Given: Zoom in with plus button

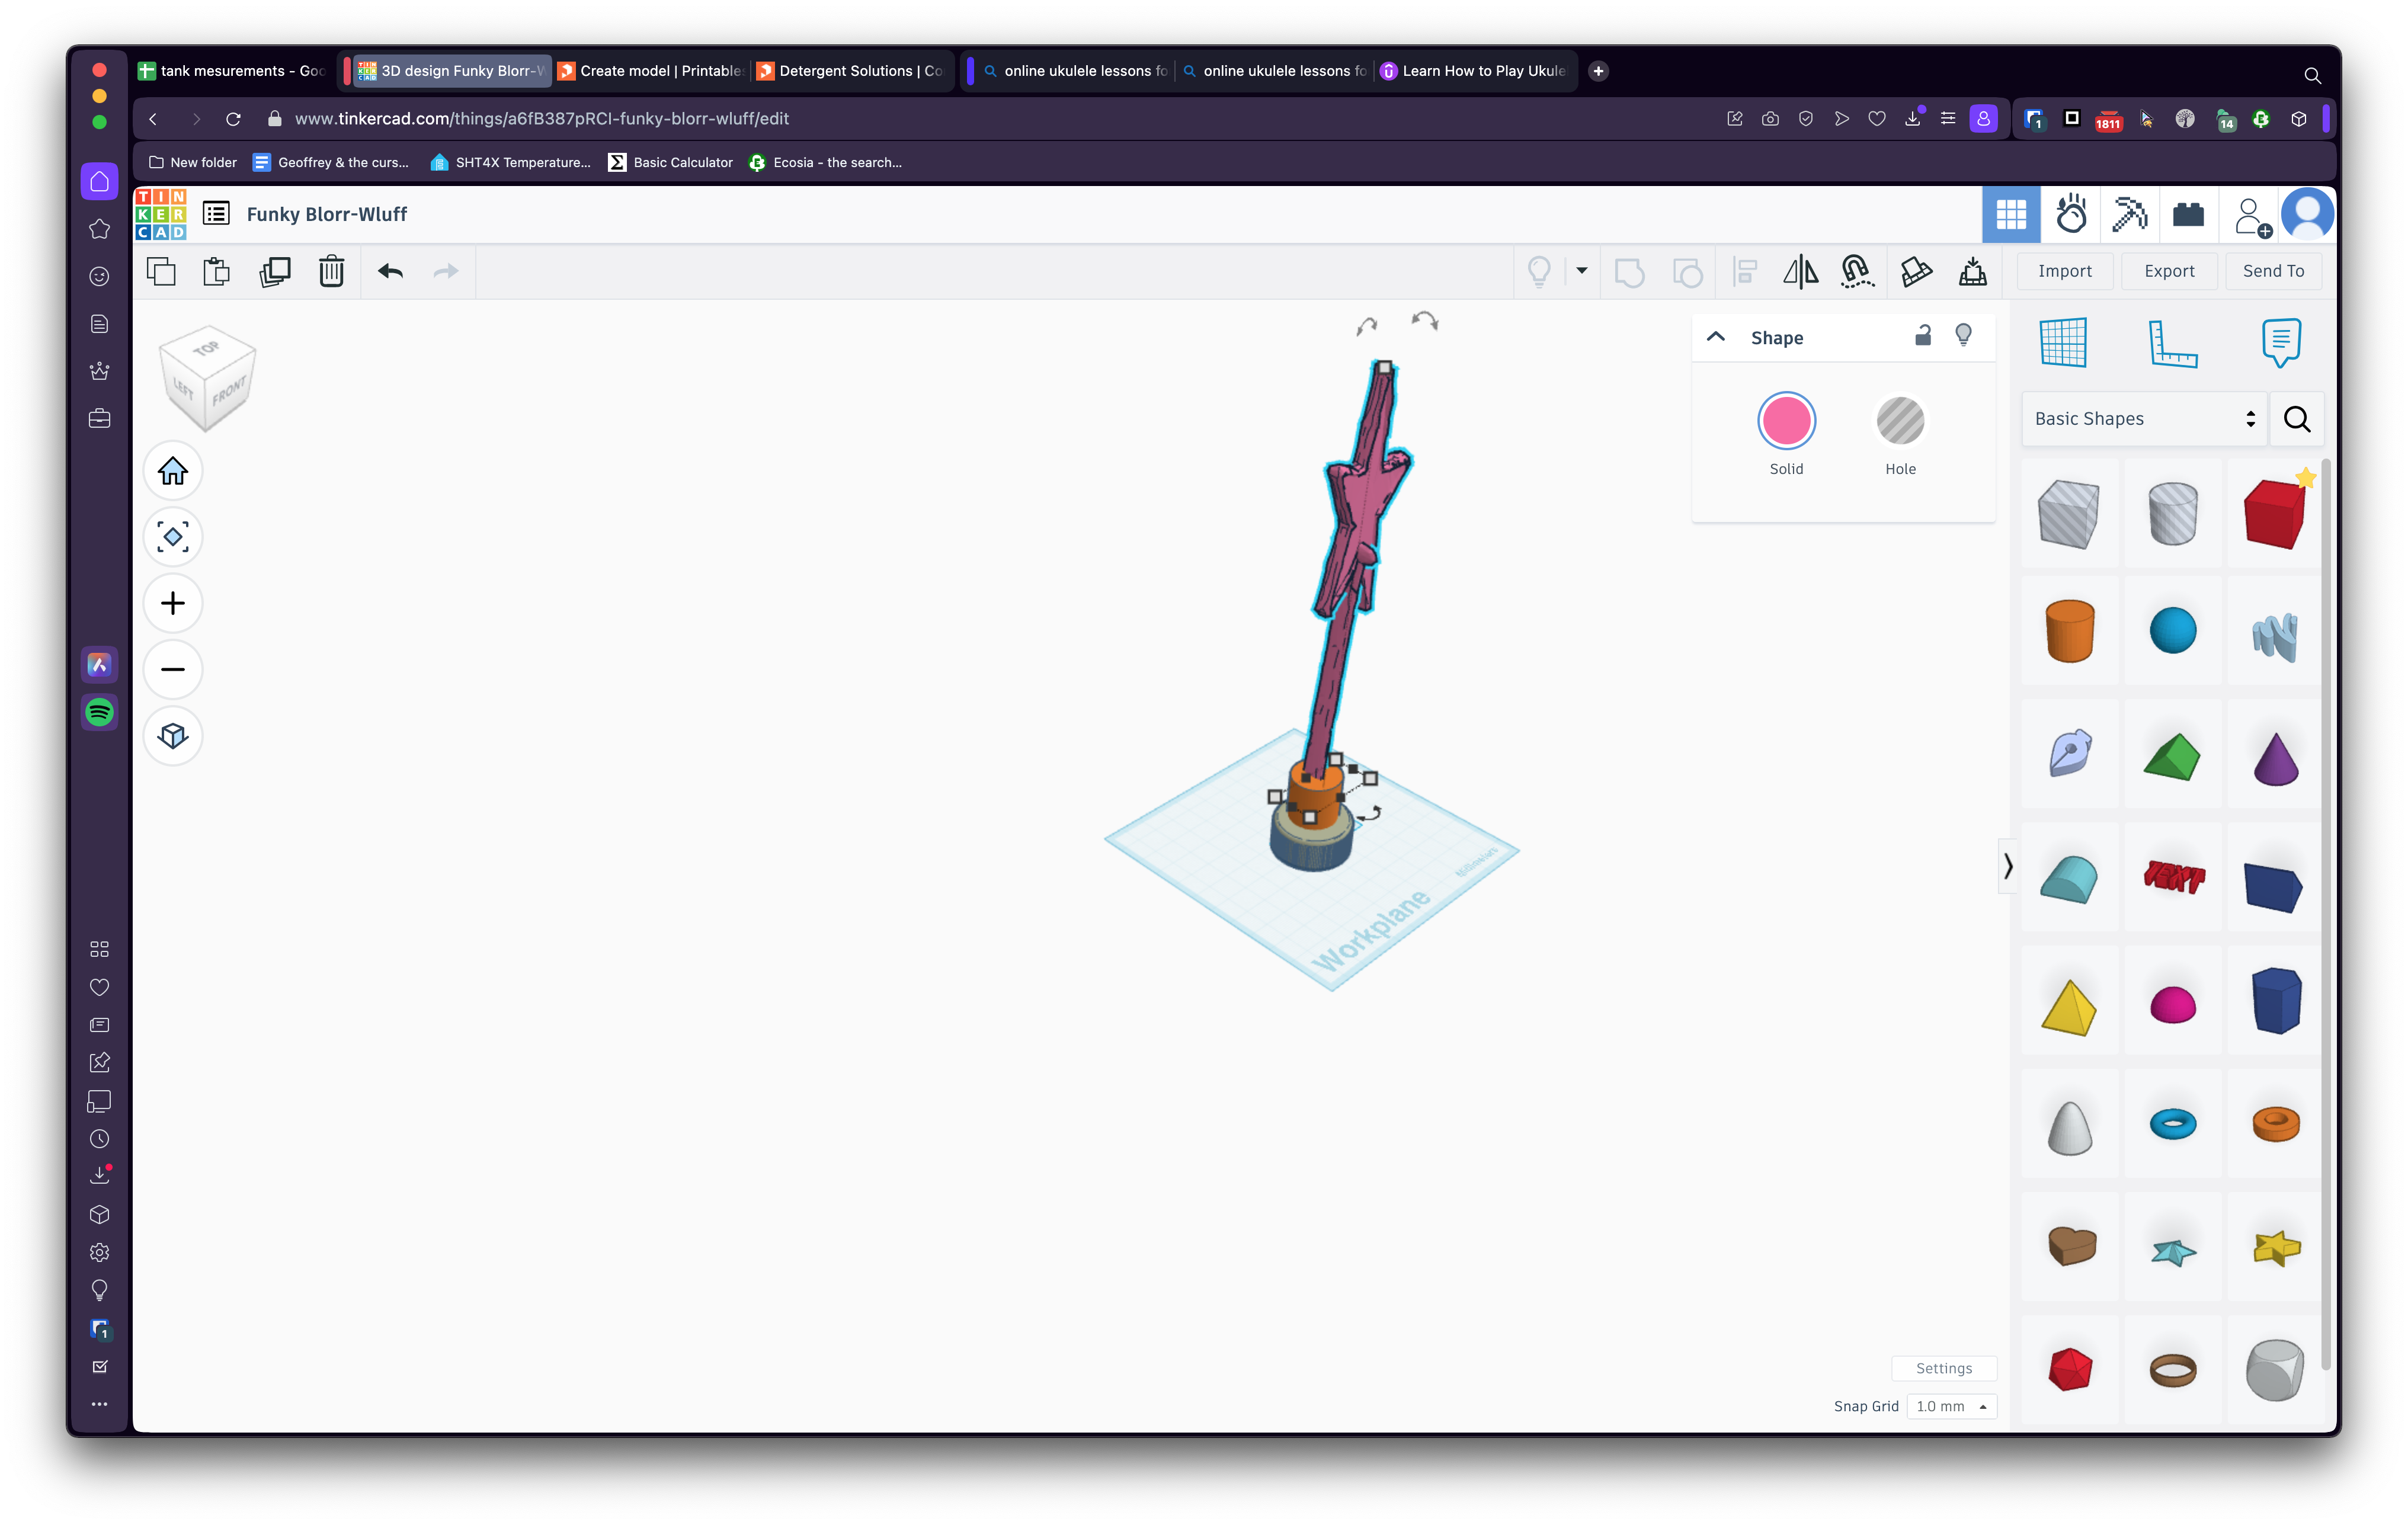Looking at the screenshot, I should pyautogui.click(x=173, y=603).
